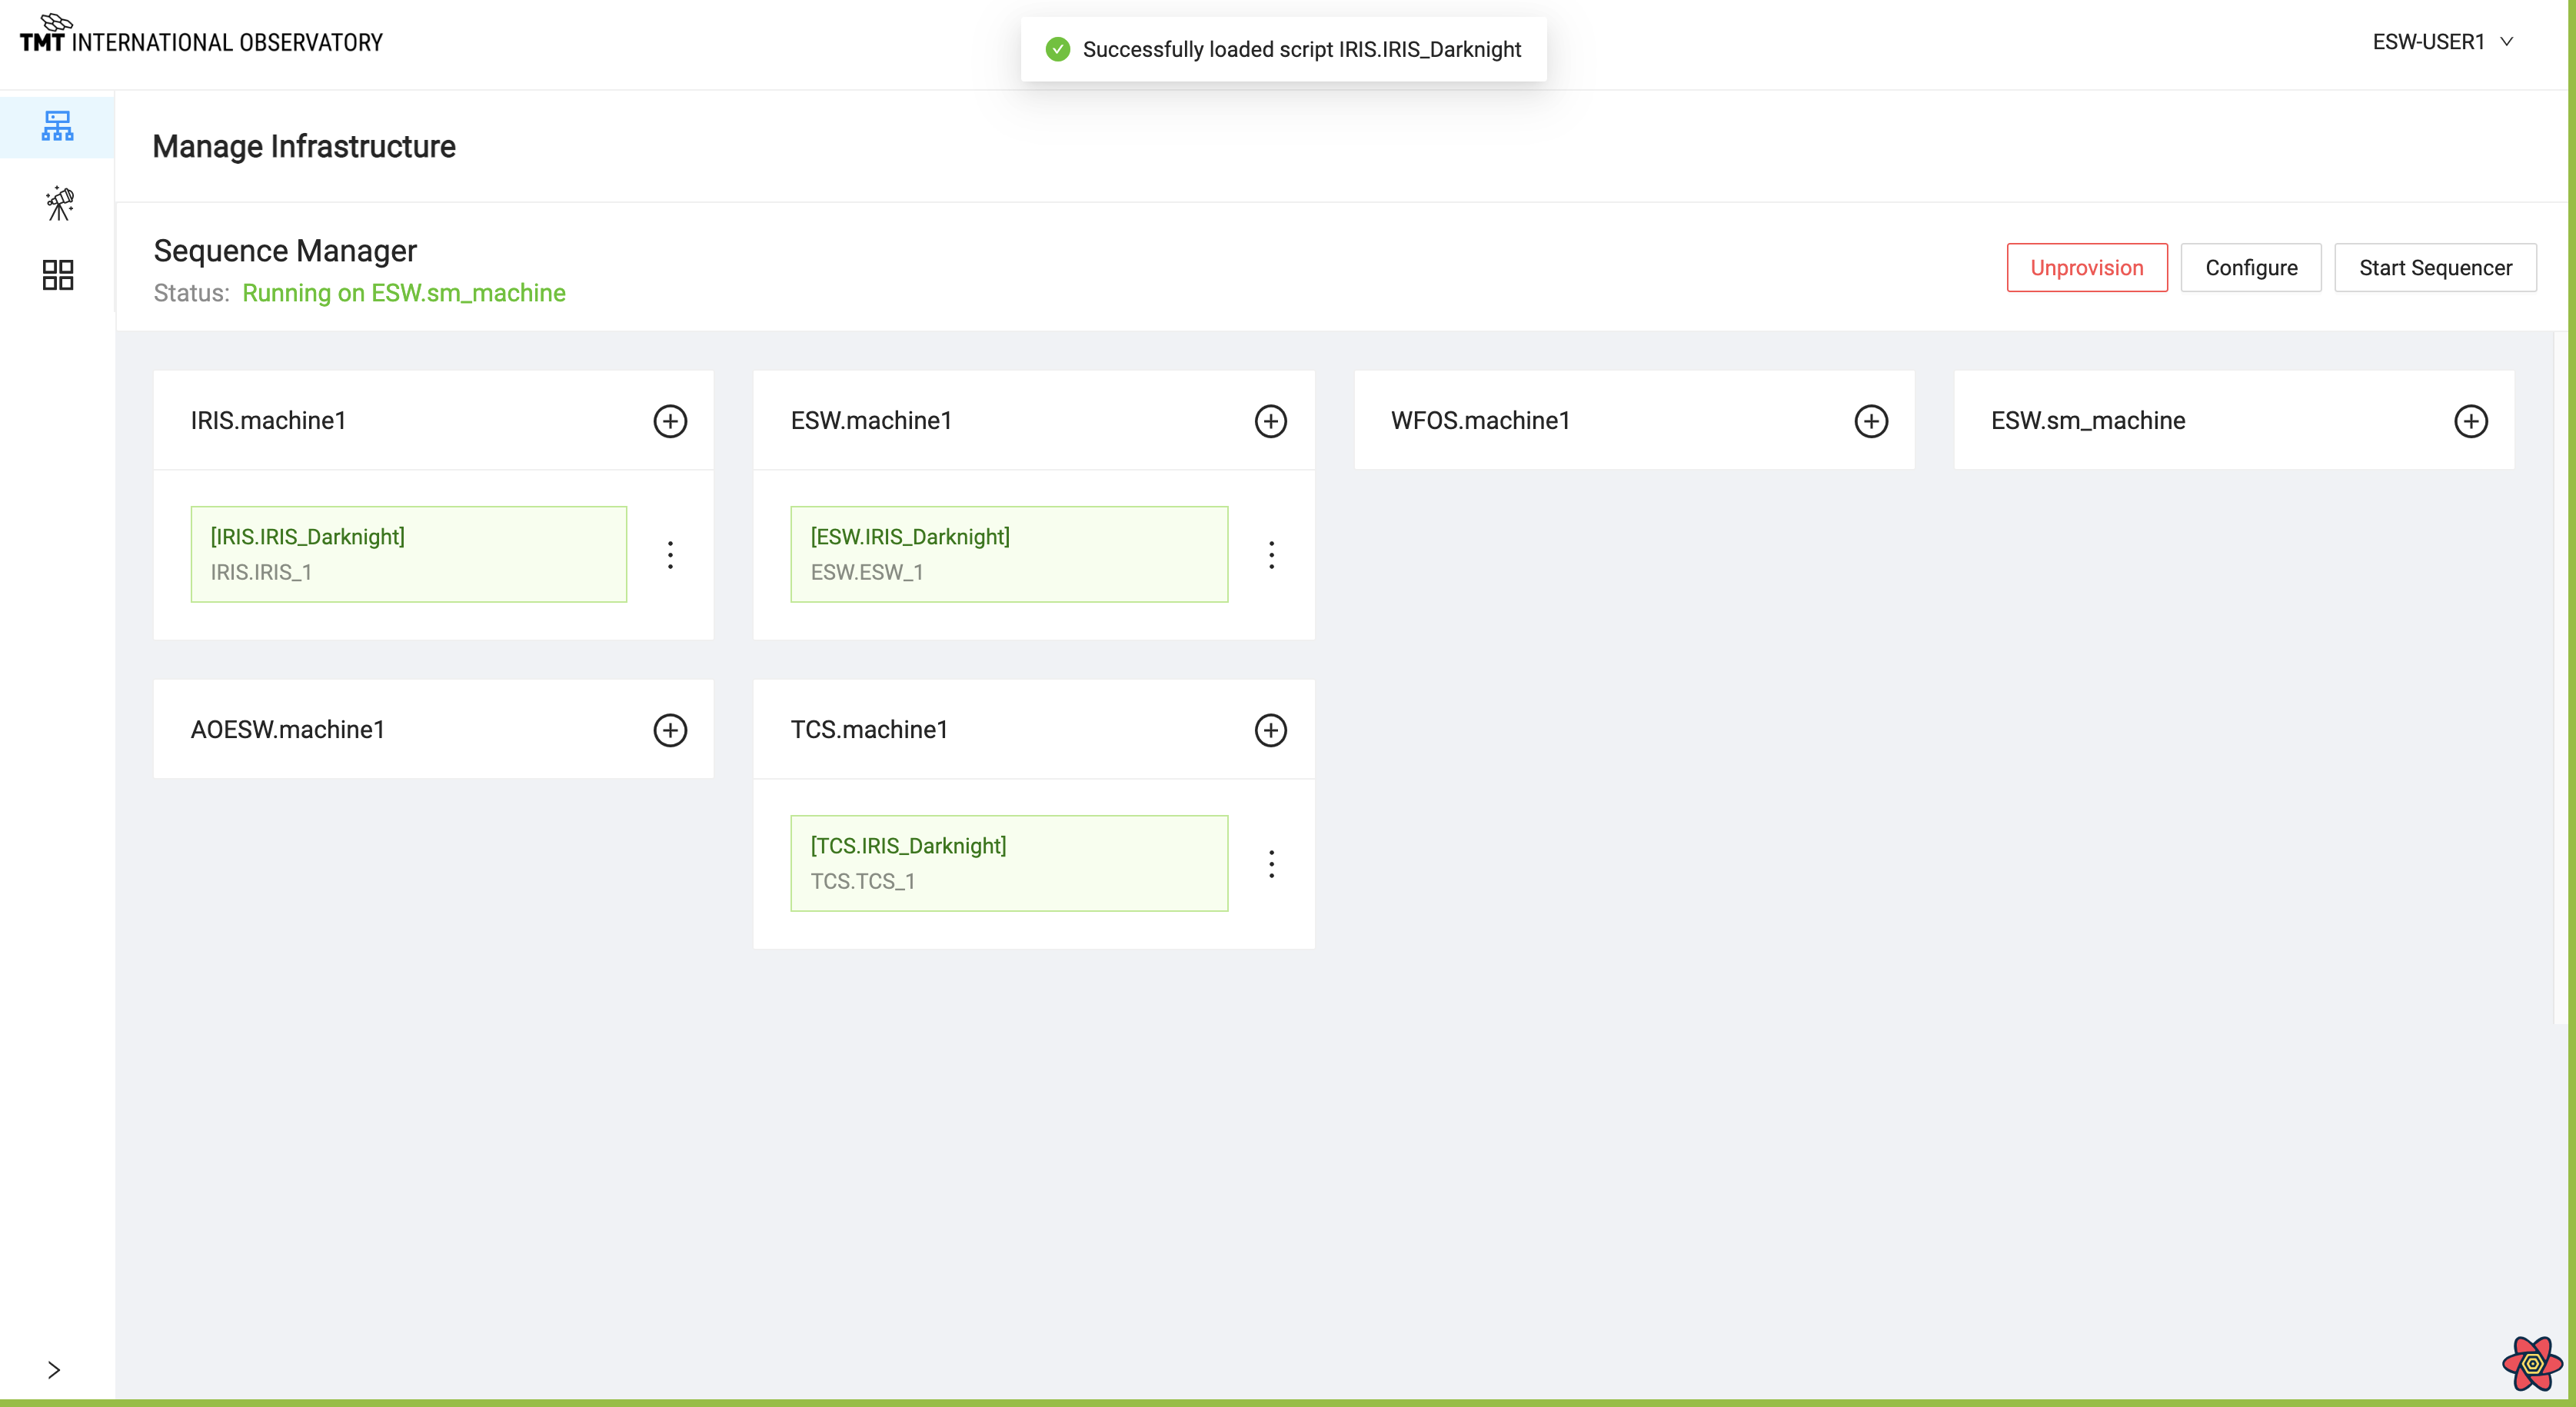Add component on AOESW.machine1 with plus icon
Screen dimensions: 2576x1407
pyautogui.click(x=670, y=730)
